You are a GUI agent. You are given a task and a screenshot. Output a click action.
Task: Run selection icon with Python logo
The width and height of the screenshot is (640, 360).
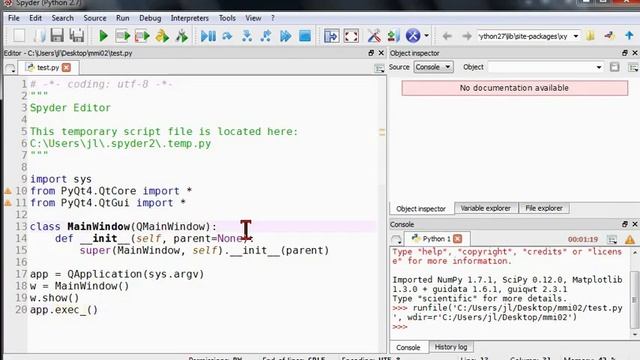coord(162,36)
